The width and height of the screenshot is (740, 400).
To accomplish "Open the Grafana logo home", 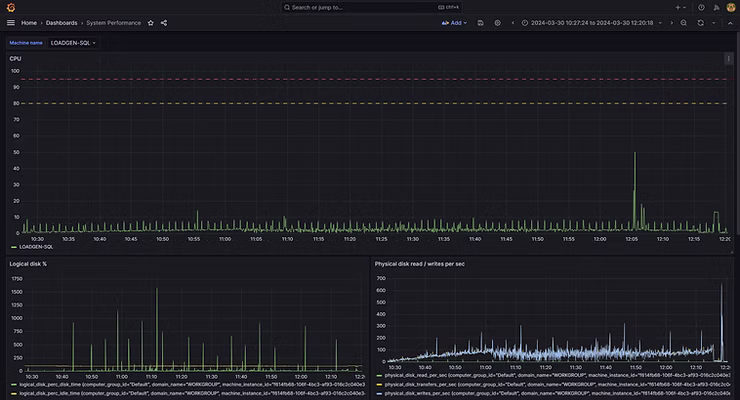I will [11, 7].
